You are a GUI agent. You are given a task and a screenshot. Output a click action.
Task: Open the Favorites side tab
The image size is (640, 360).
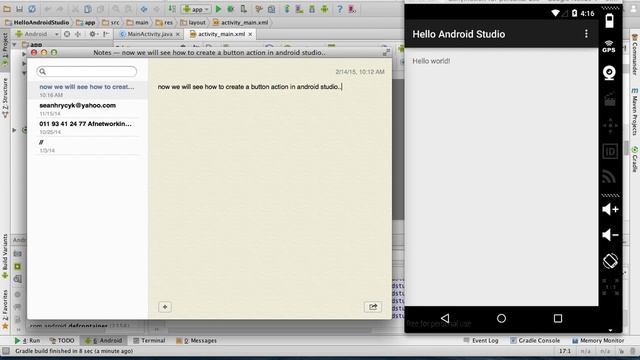5,309
